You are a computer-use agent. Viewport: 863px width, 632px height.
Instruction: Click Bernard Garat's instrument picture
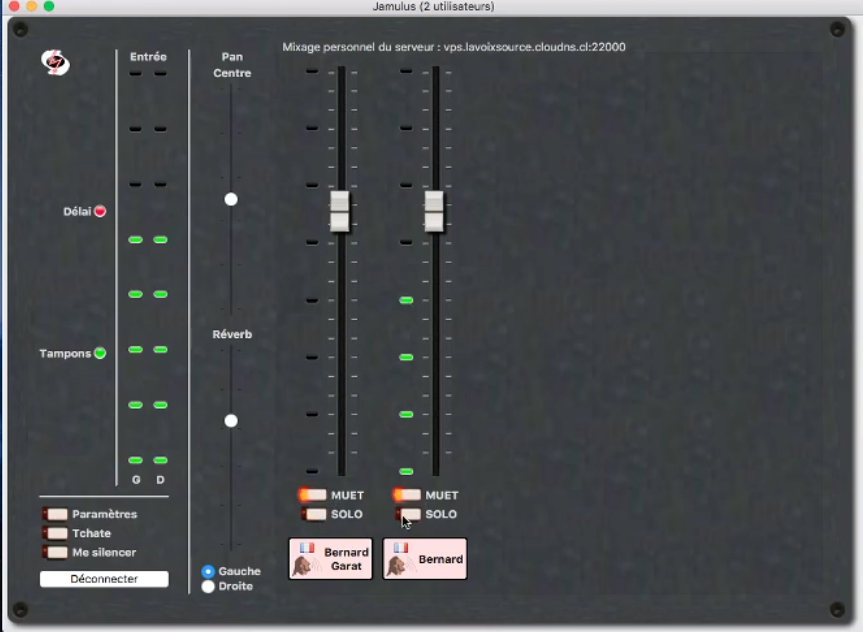click(x=305, y=565)
